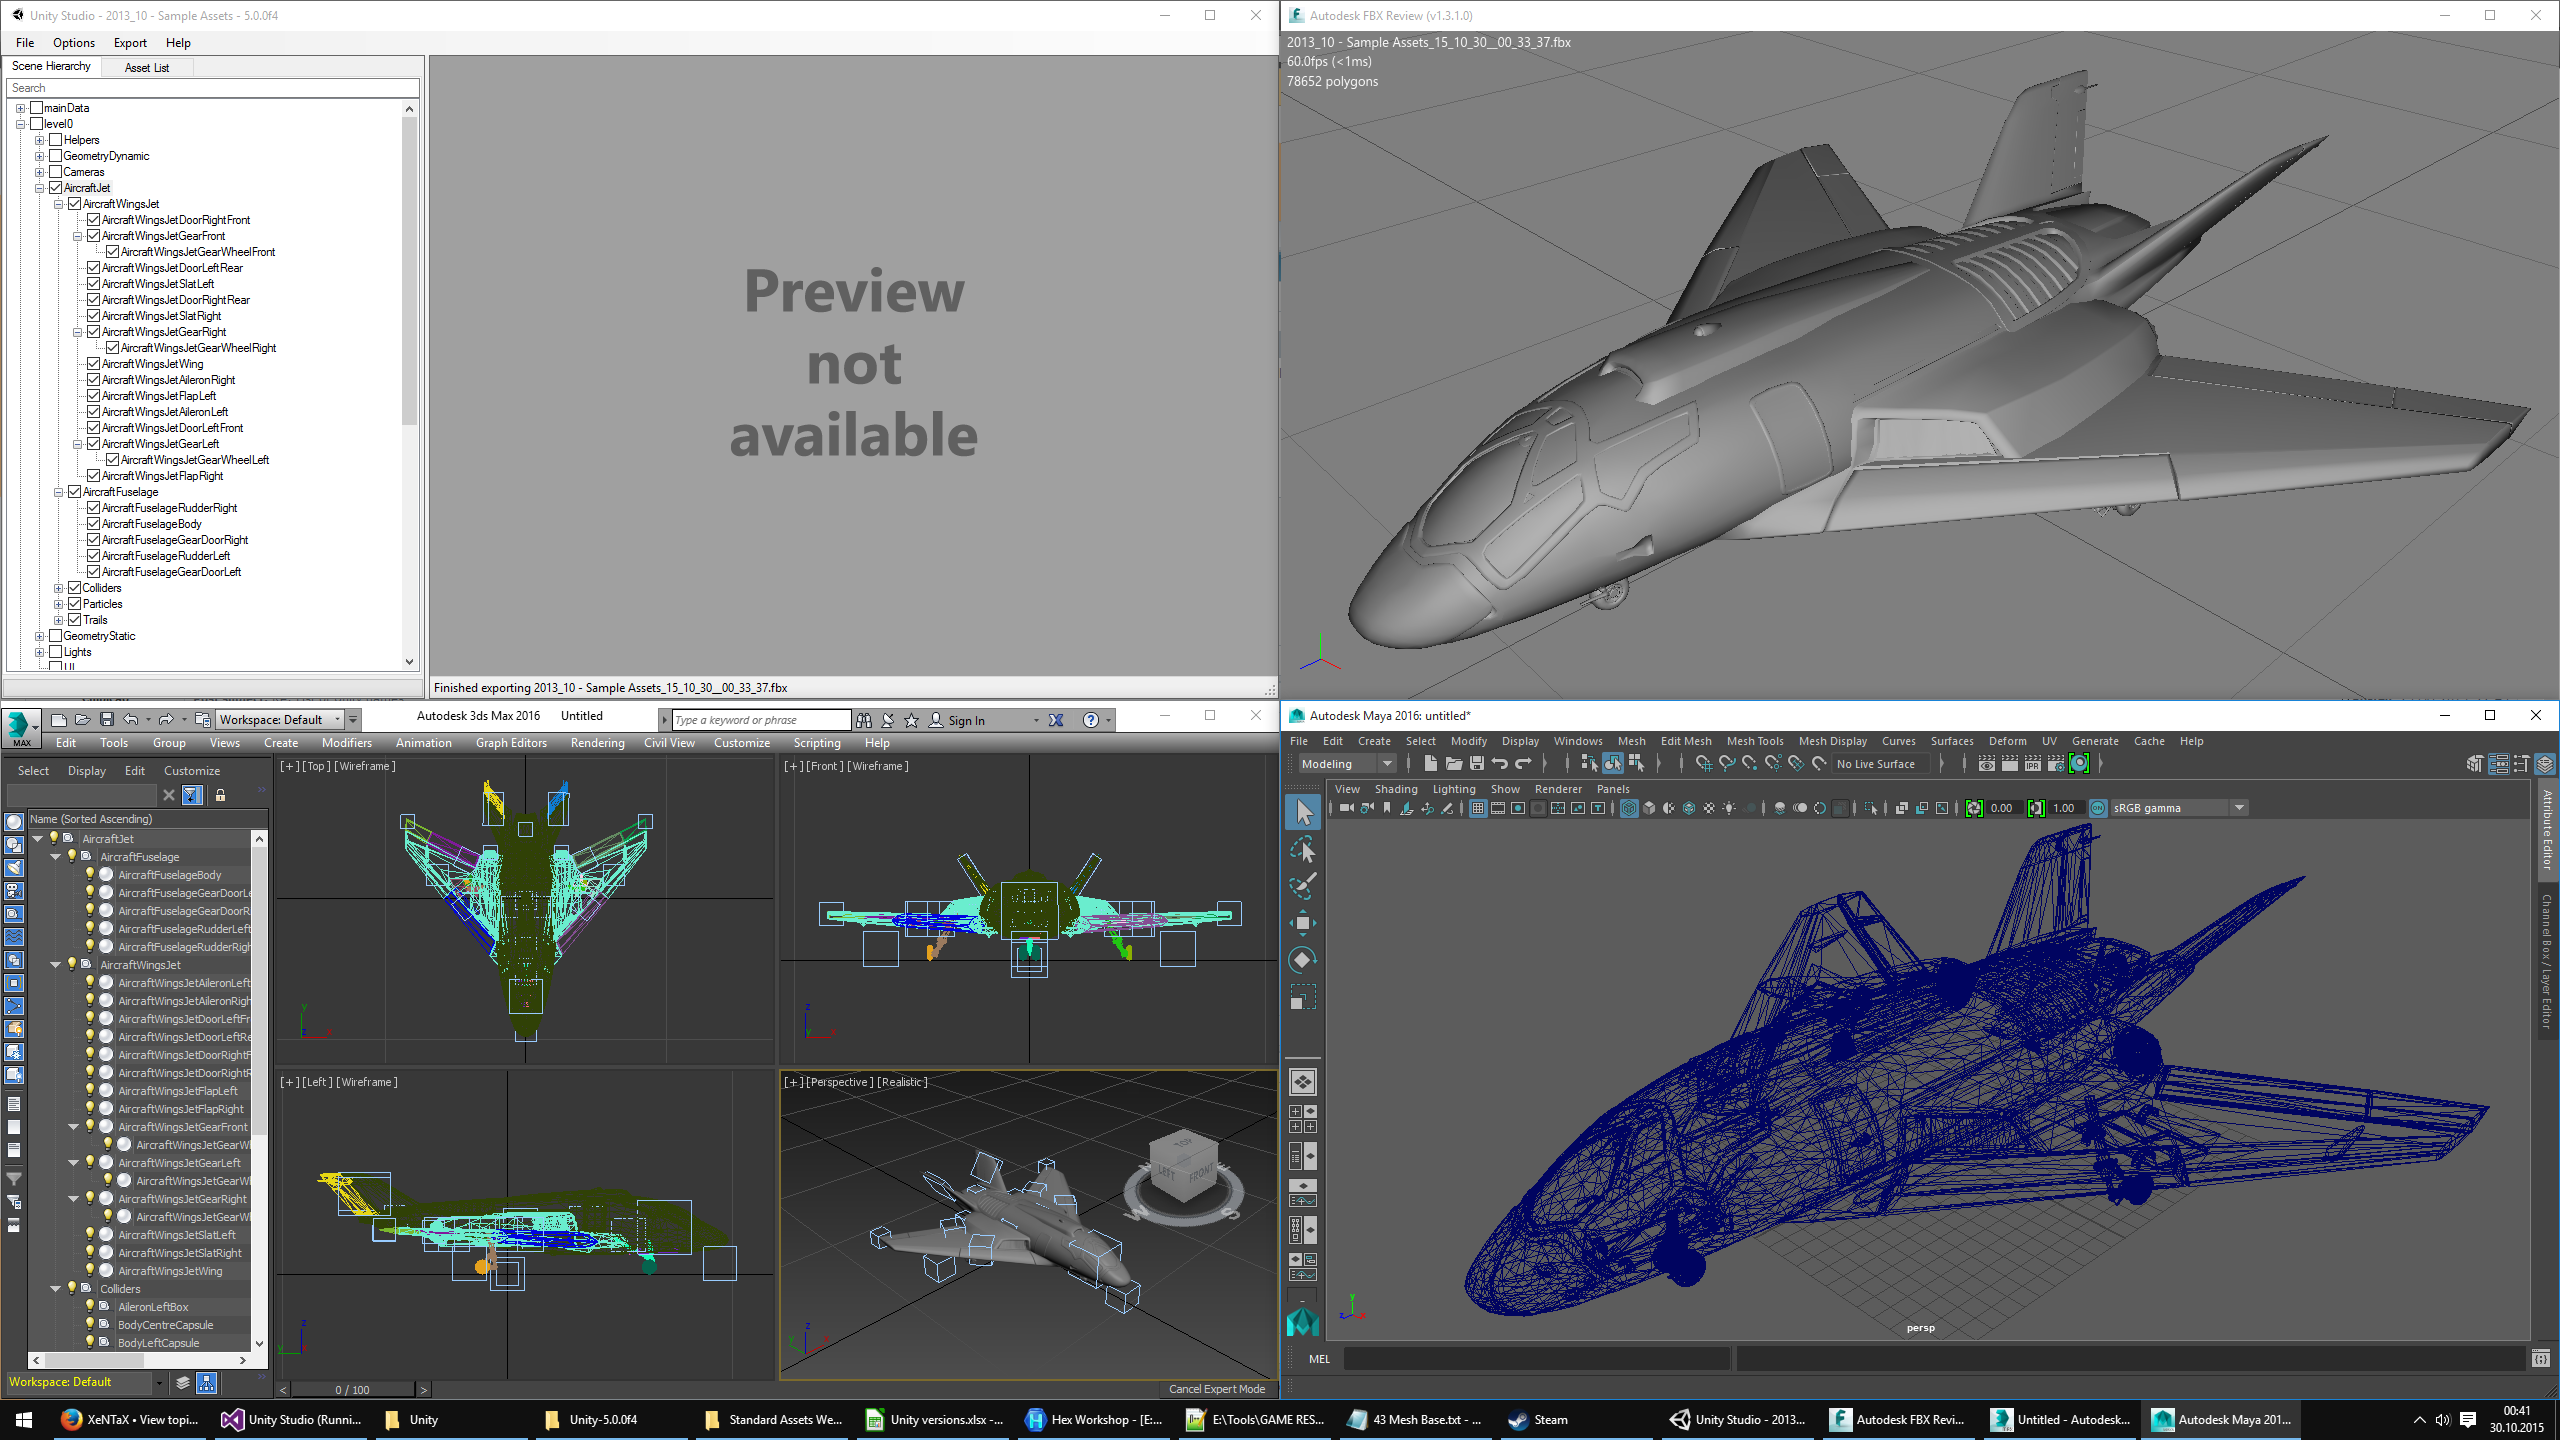
Task: Uncheck AircraftWingsJetWing in the scene hierarchy
Action: (94, 364)
